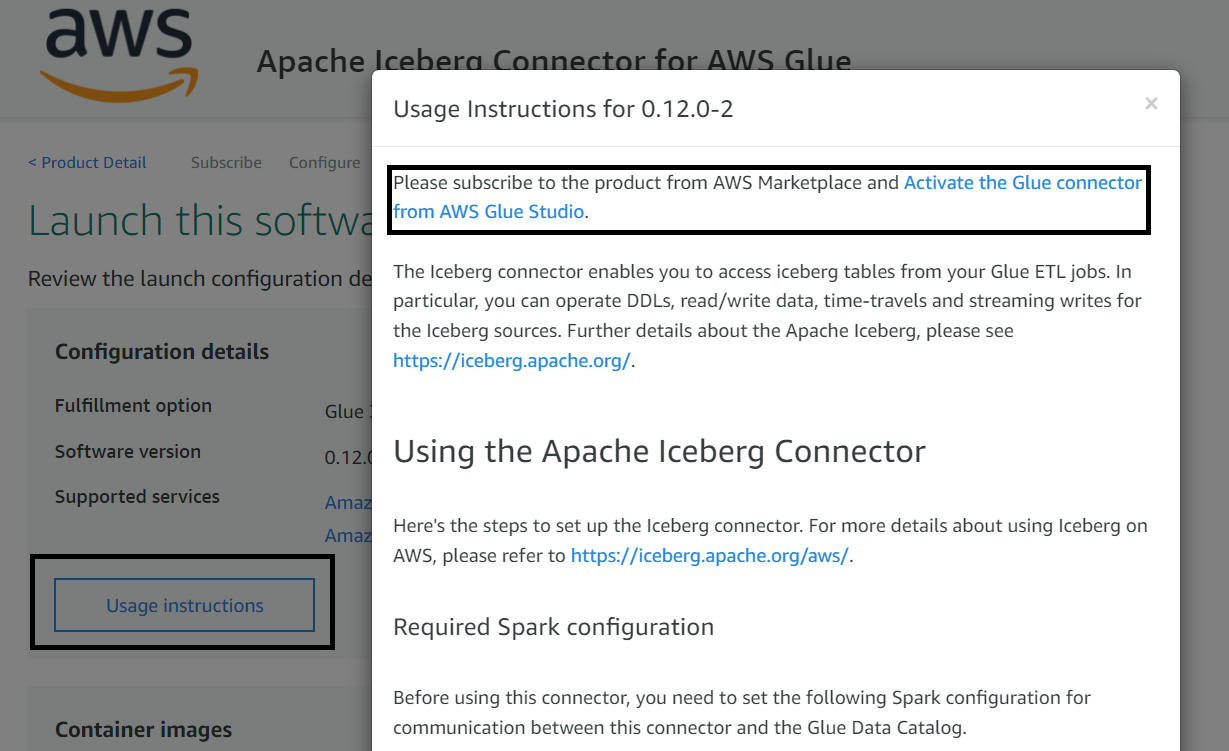
Task: Click the Usage Instructions for 0.12.0-2 title
Action: click(563, 109)
